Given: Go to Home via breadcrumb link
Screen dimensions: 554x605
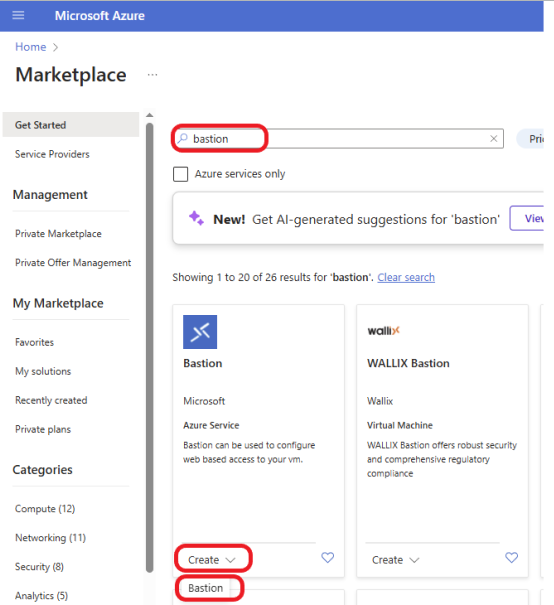Looking at the screenshot, I should coord(30,47).
